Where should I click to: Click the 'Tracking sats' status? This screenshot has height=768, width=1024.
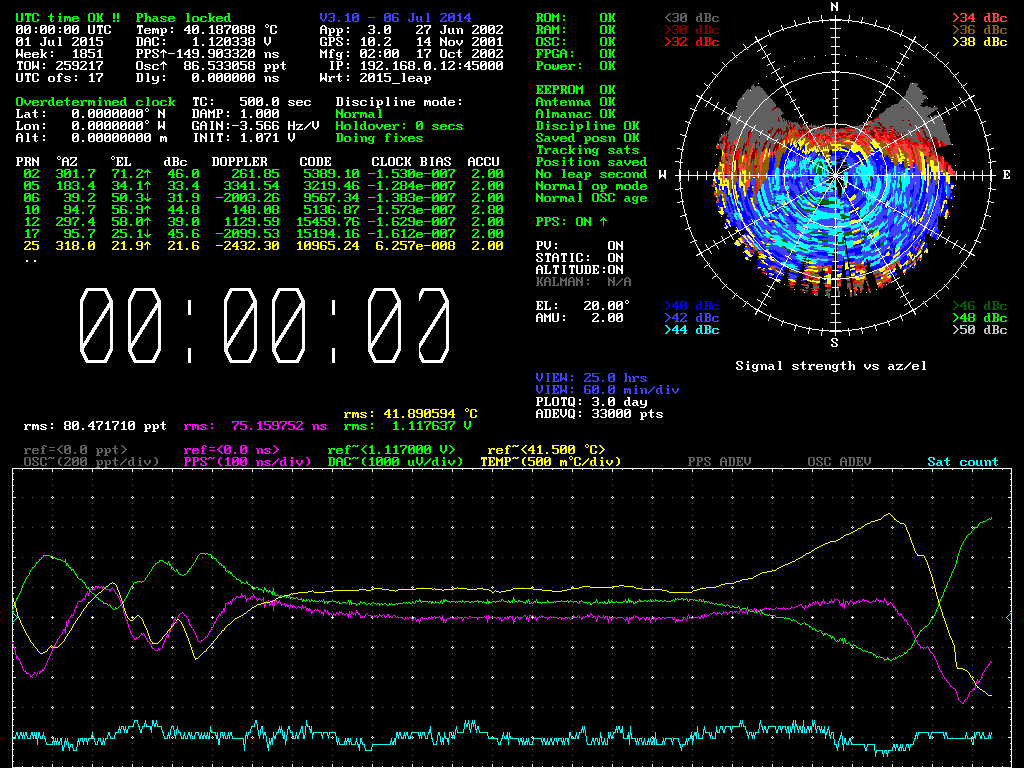(588, 150)
